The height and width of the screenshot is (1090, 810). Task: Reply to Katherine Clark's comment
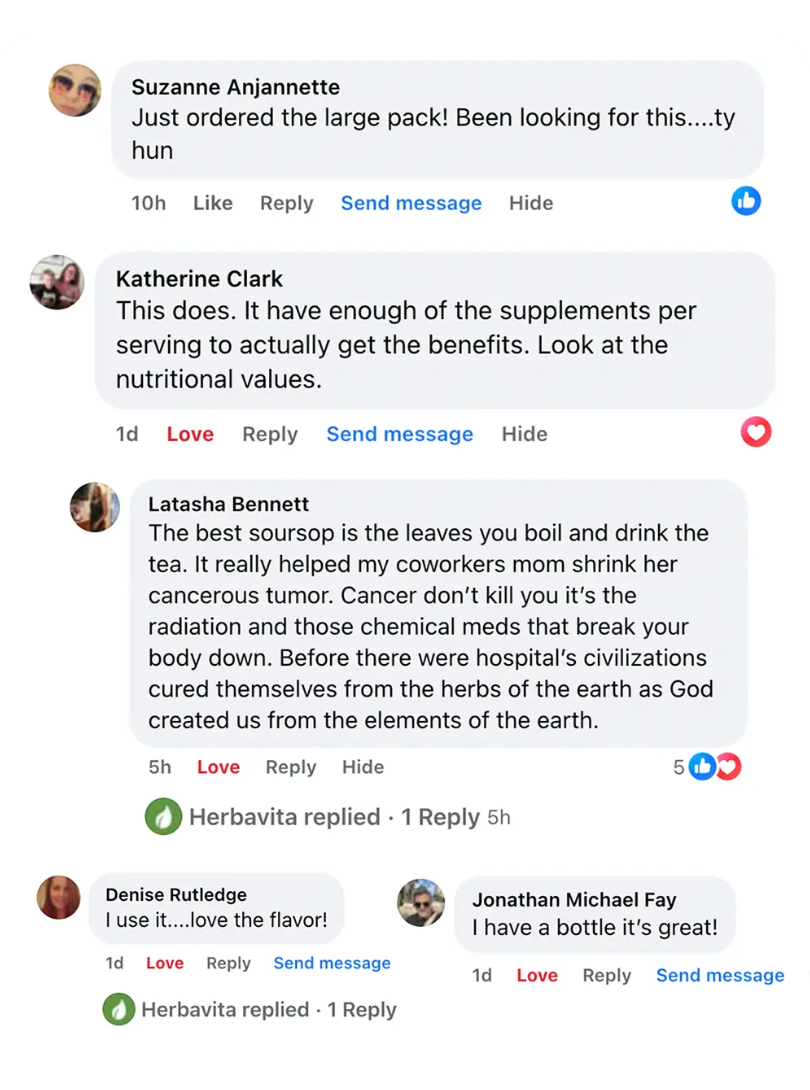coord(270,434)
